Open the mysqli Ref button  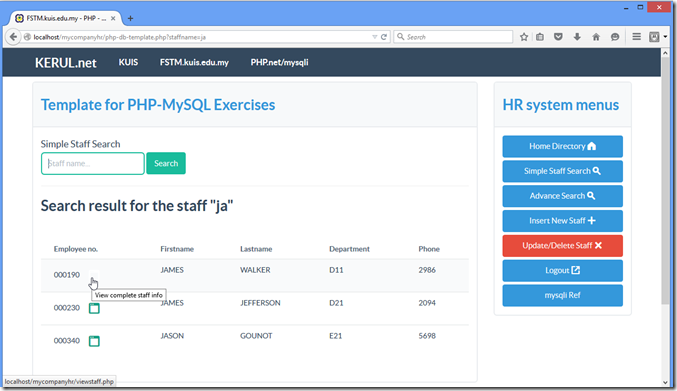563,295
